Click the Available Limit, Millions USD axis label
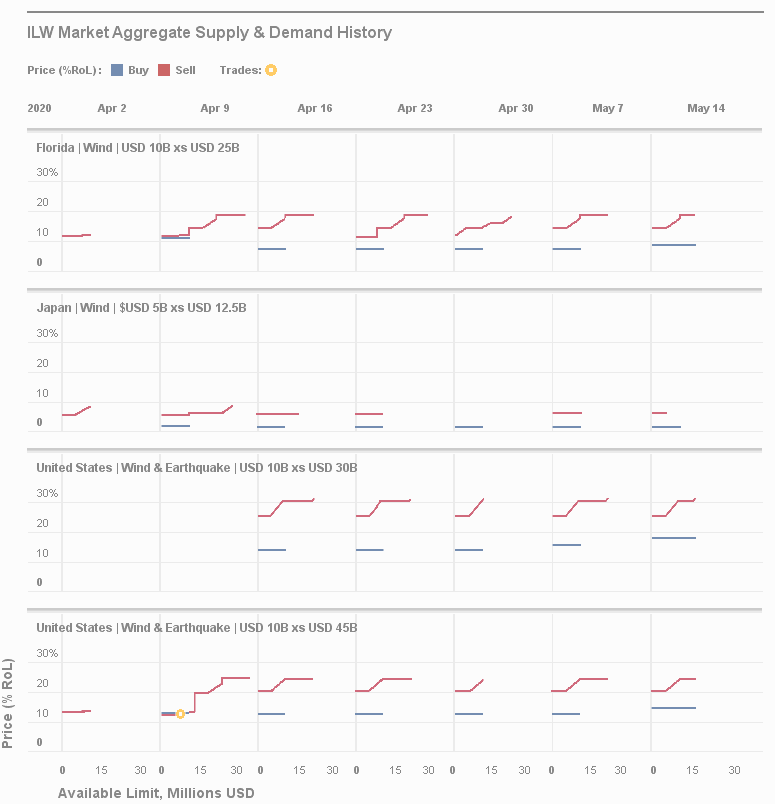The height and width of the screenshot is (804, 775). point(156,793)
